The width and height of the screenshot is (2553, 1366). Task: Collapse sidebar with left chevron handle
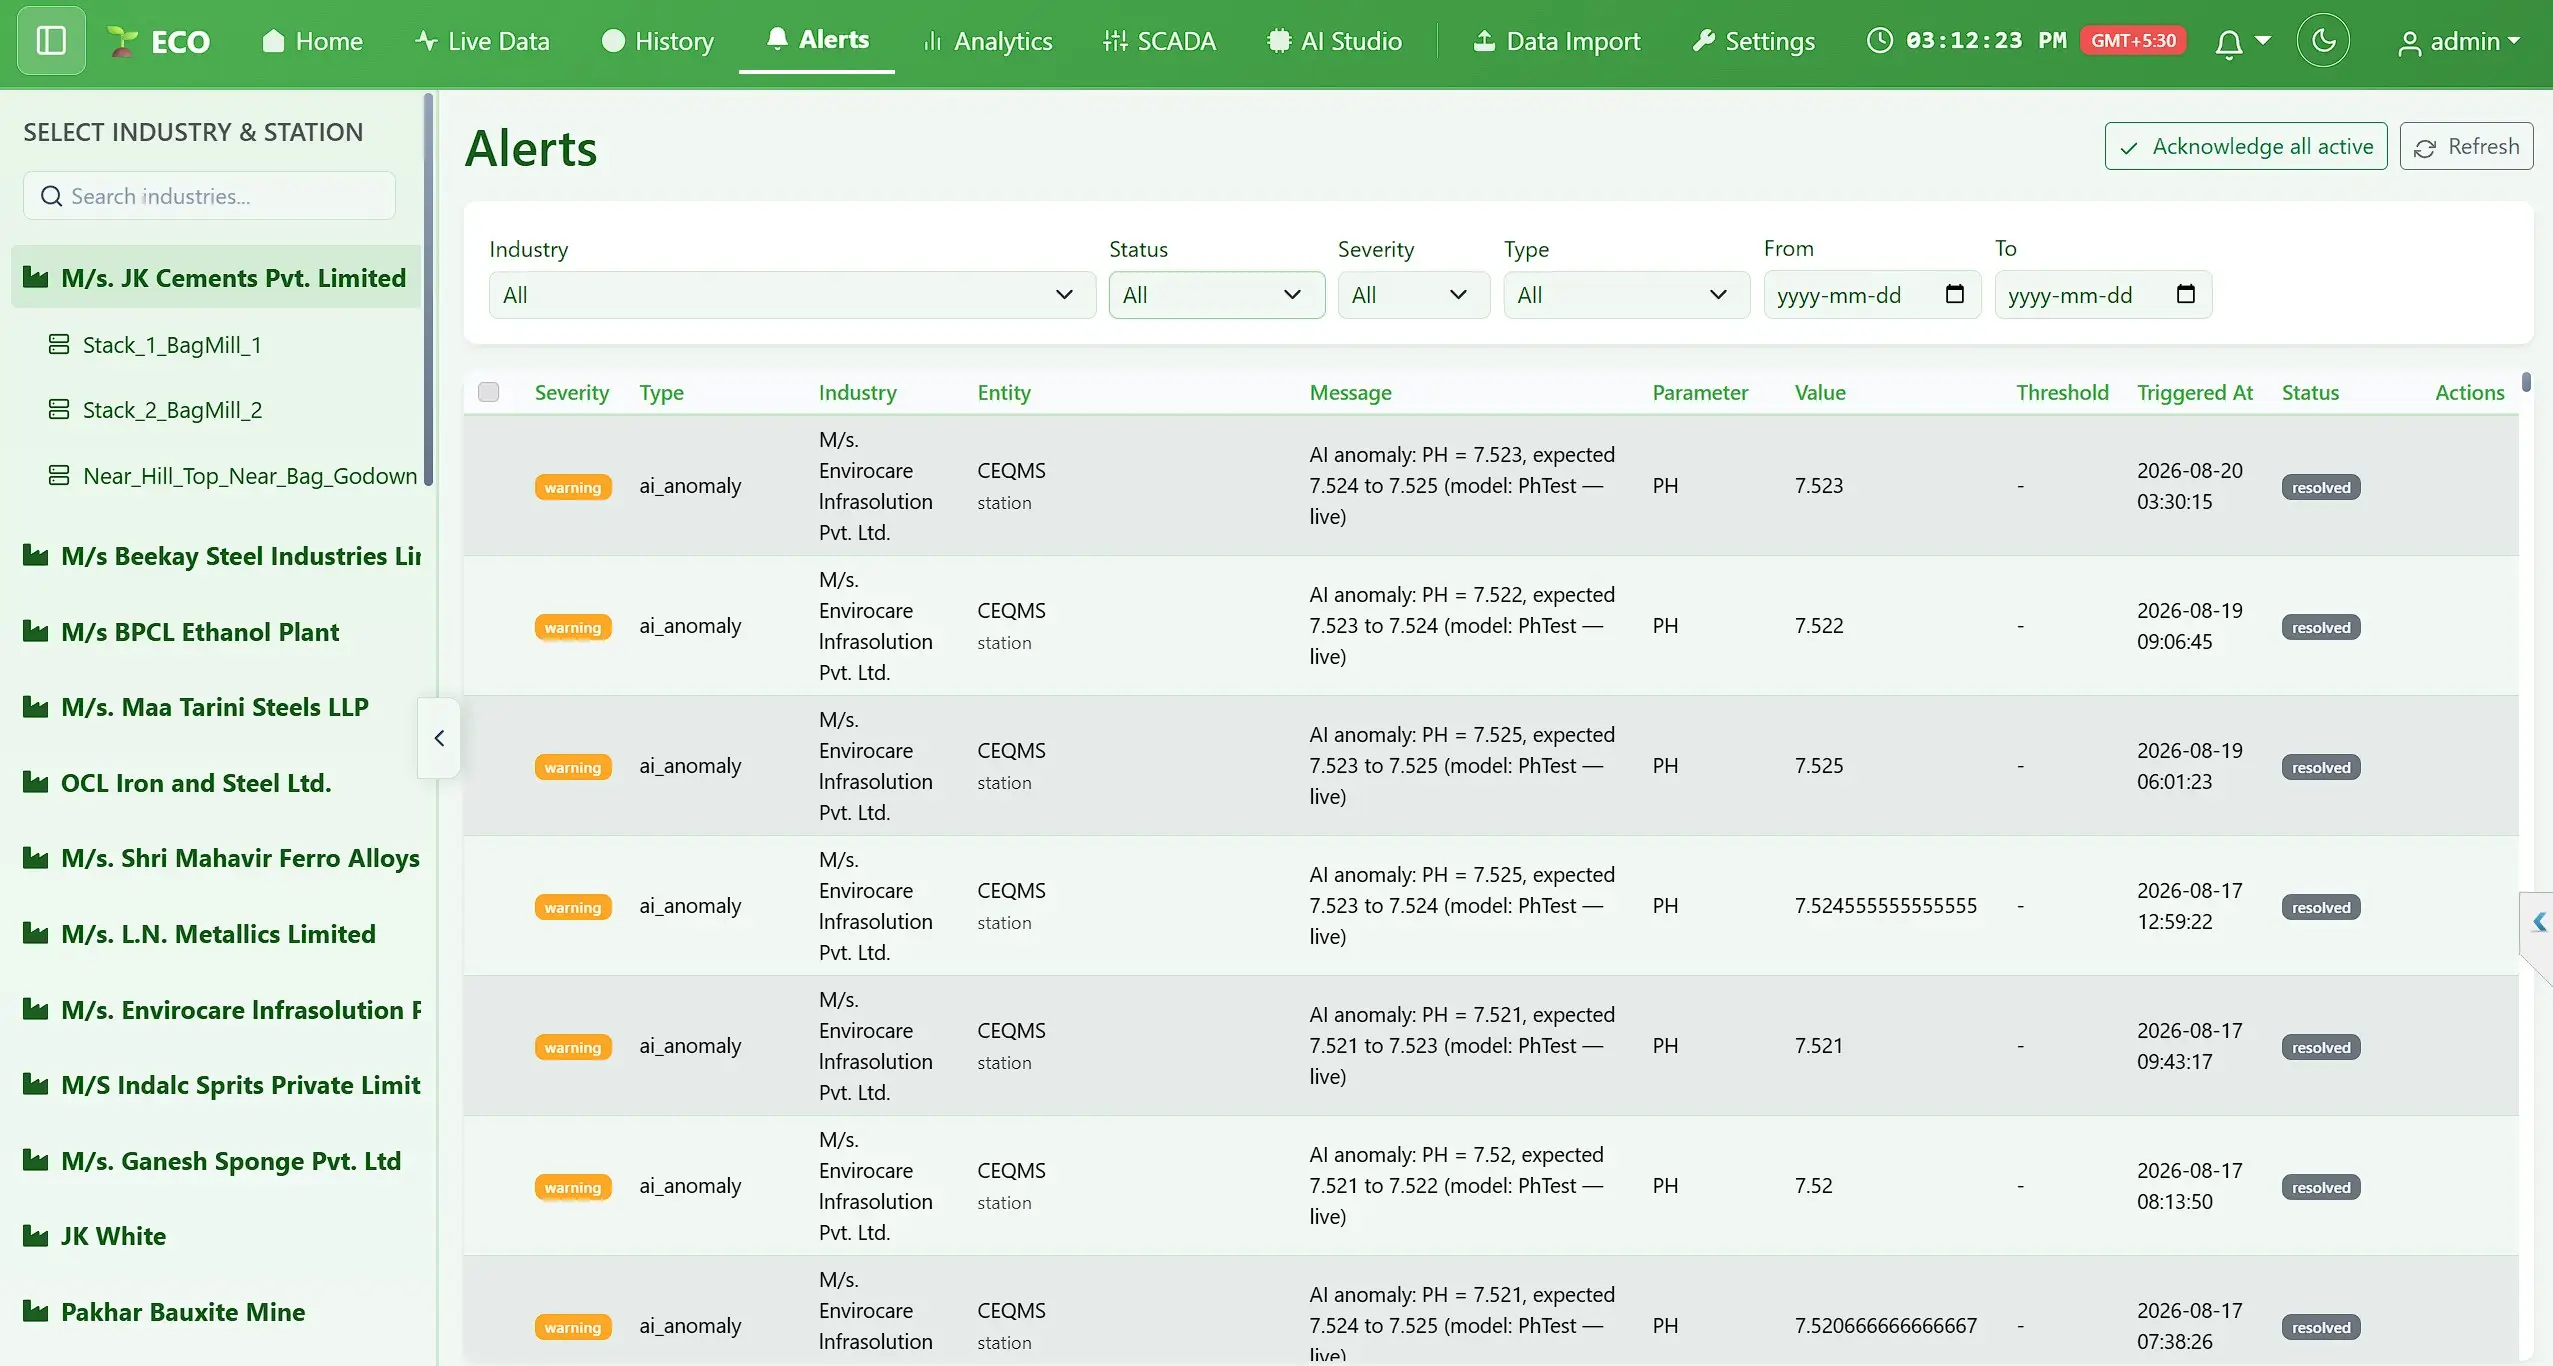(439, 738)
